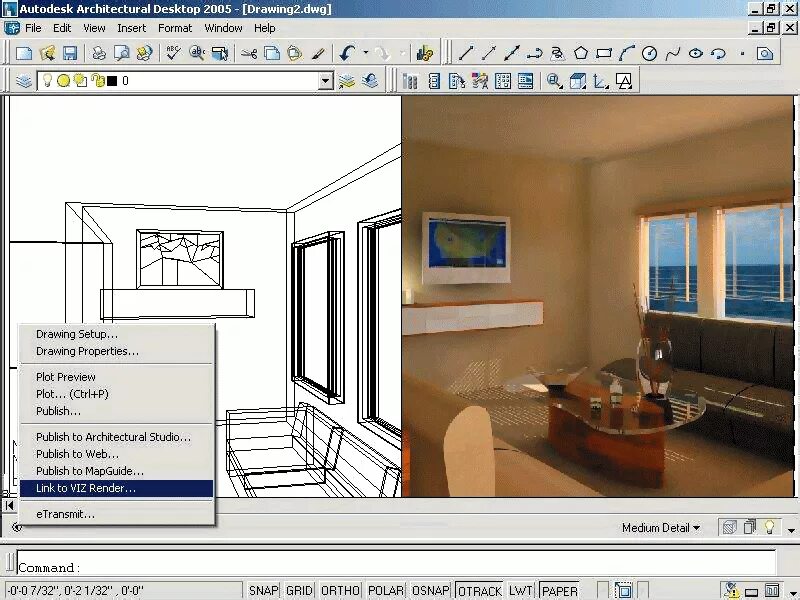Open the UCS axis flyout
The image size is (800, 600).
[601, 81]
